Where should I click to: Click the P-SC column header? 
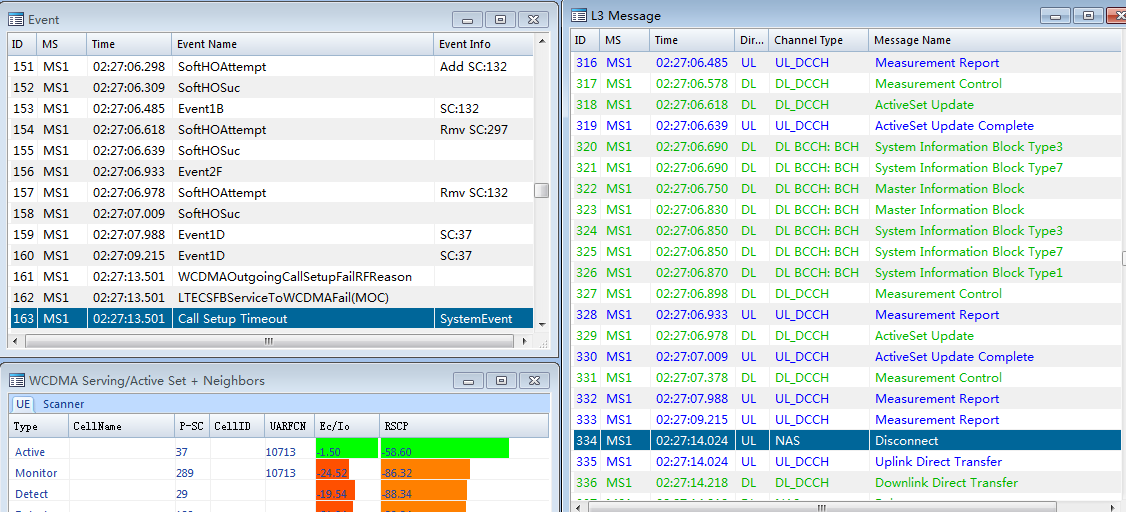pos(192,426)
